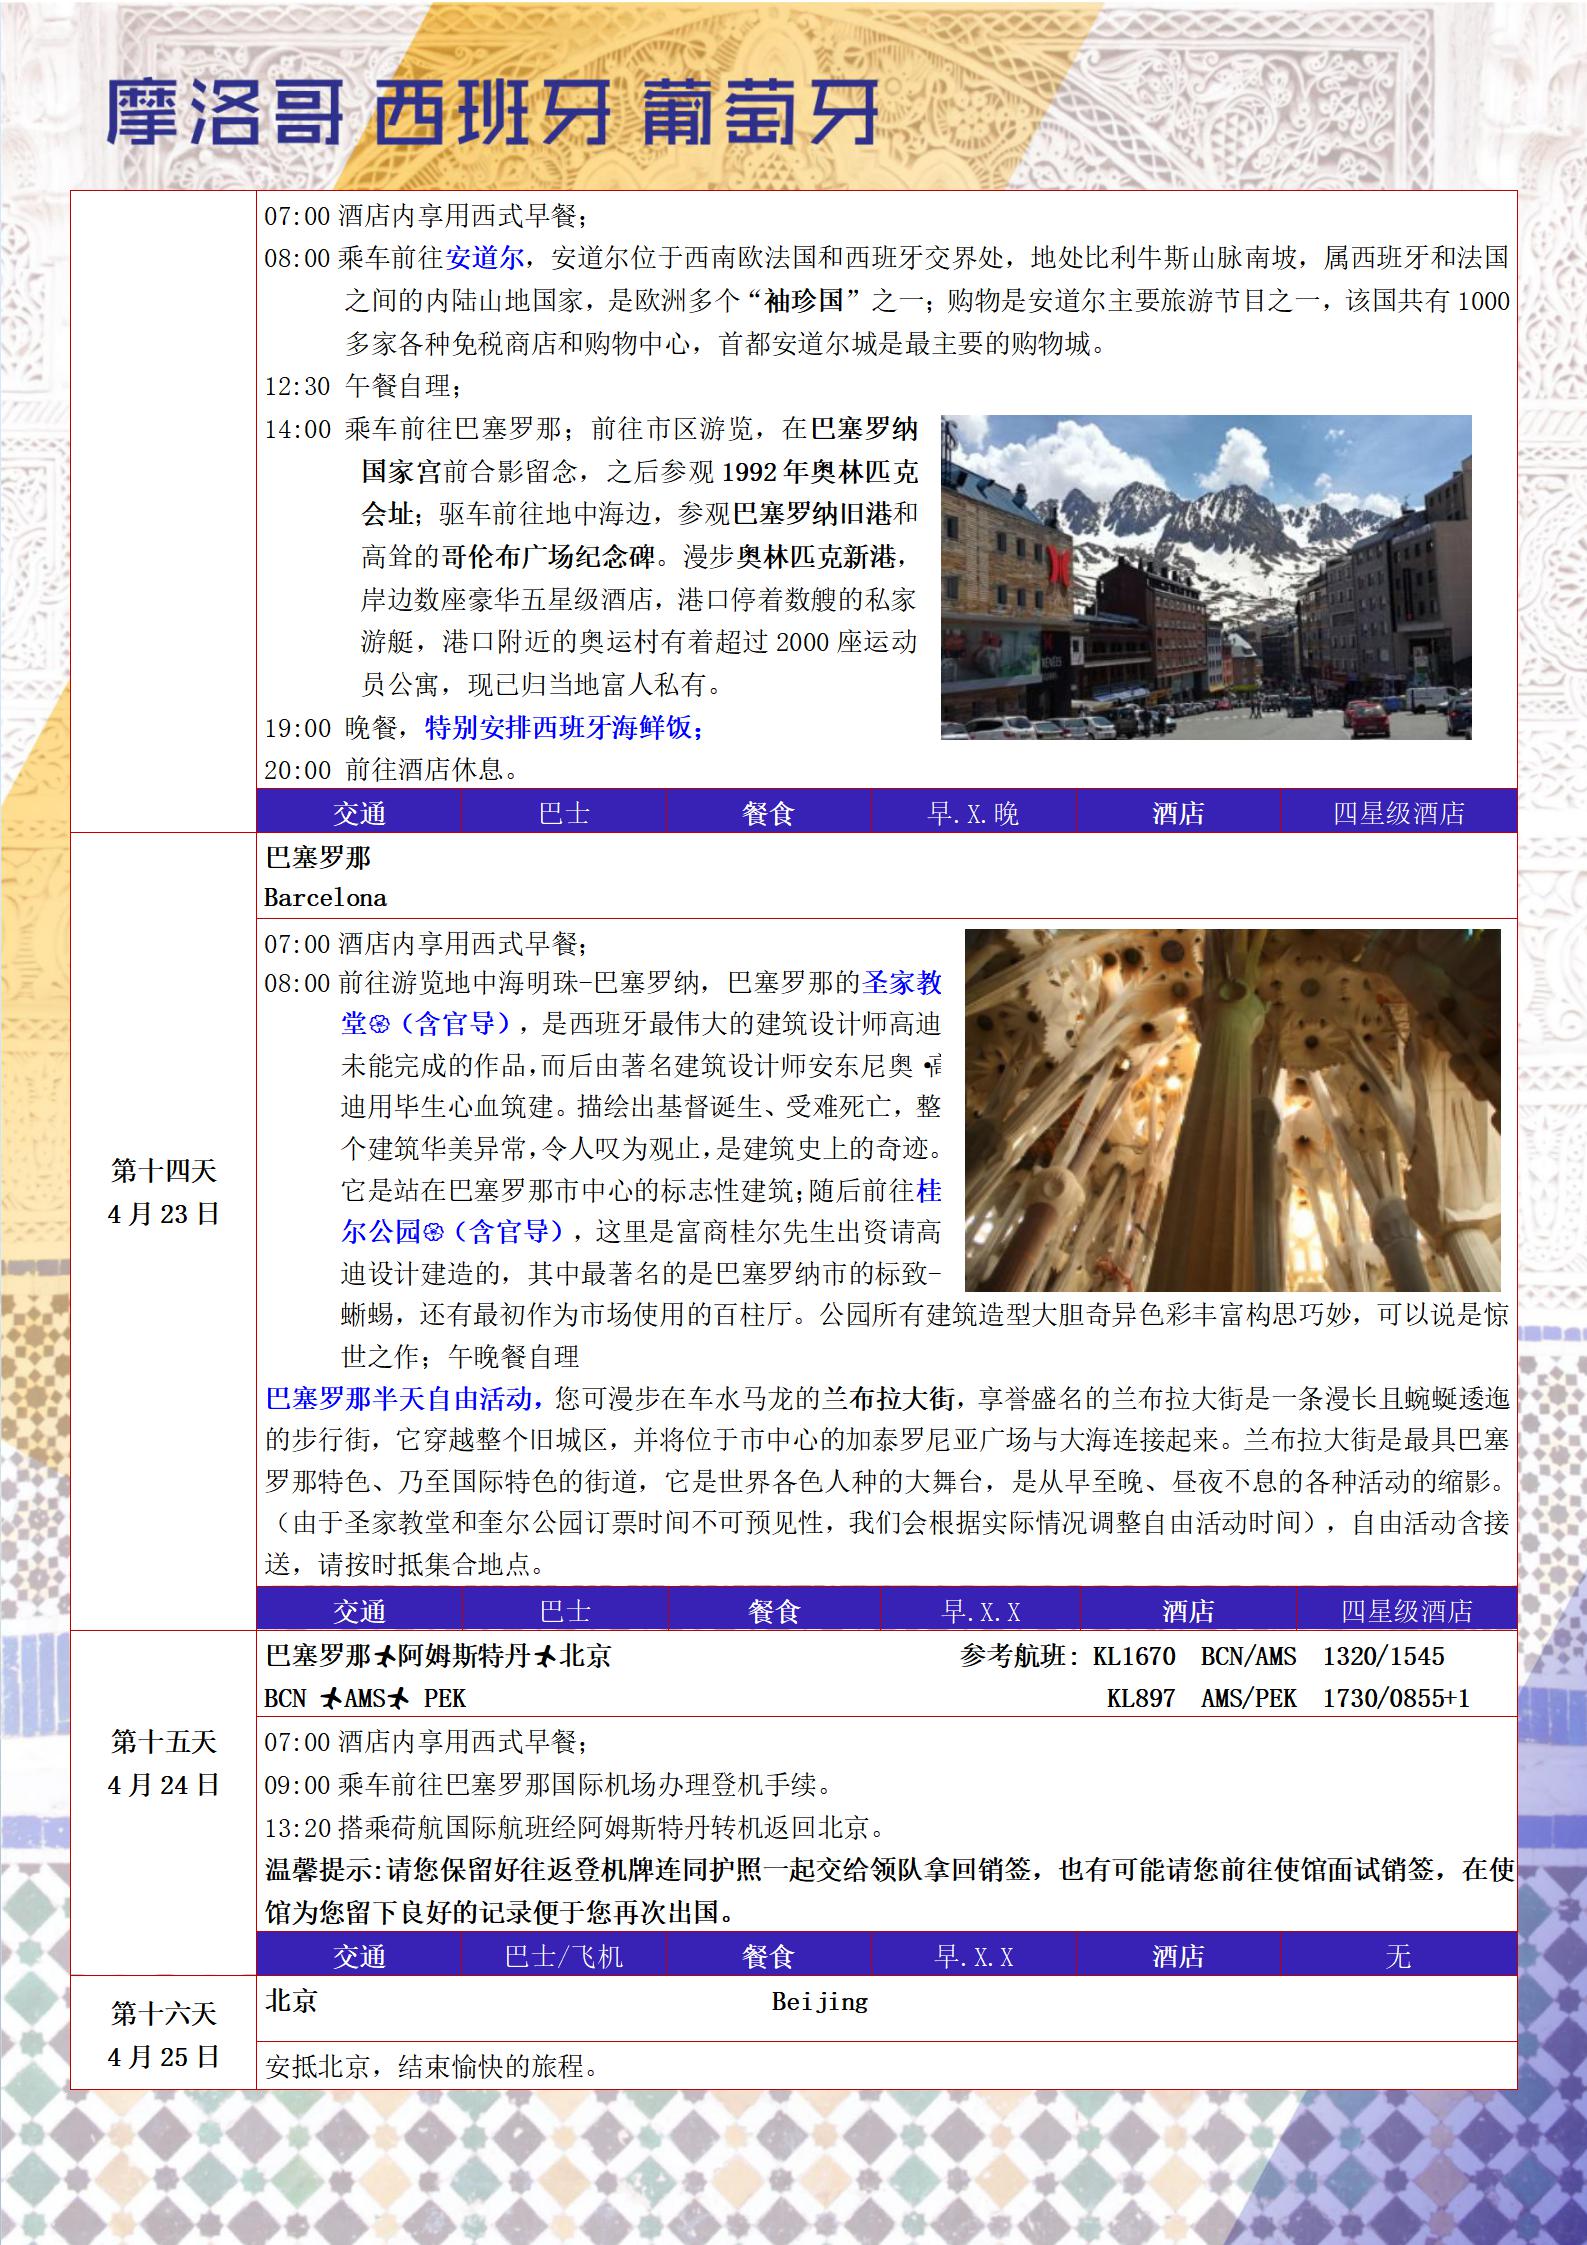Click the circled ticket symbol after 桂尔公园

[433, 1233]
